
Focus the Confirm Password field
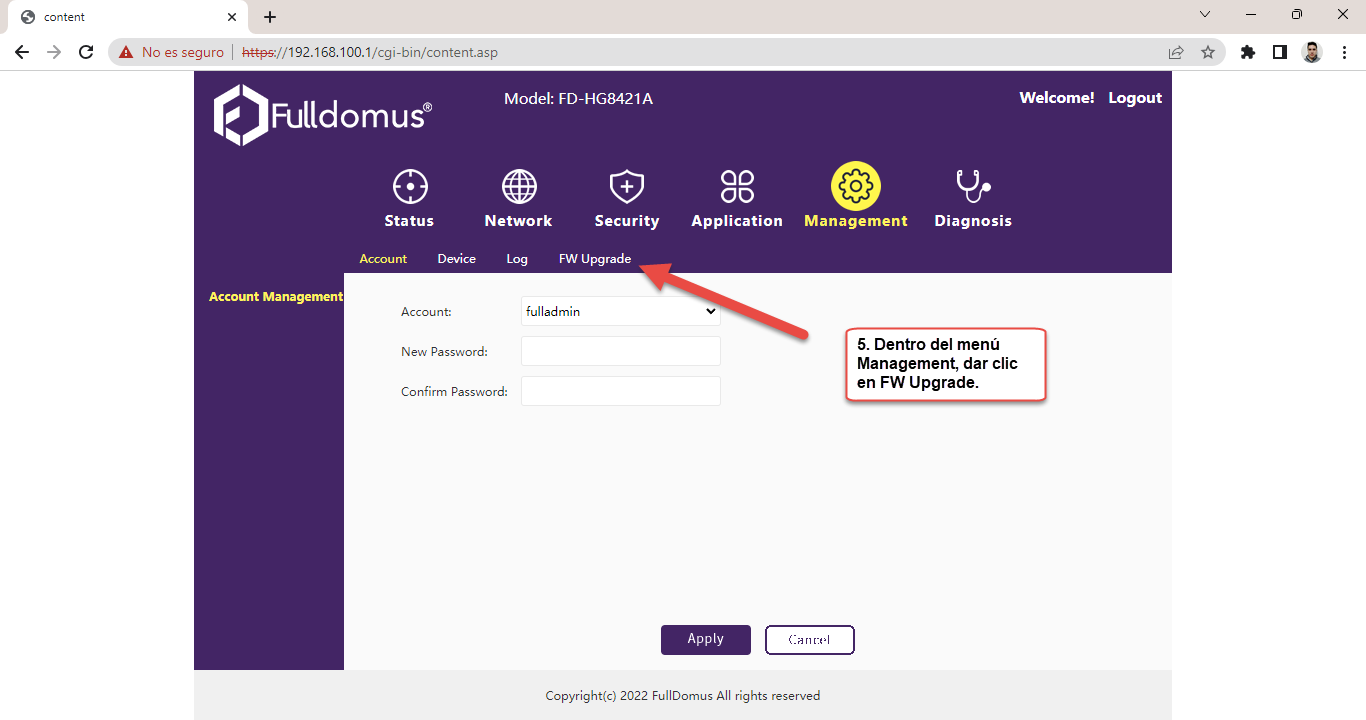[621, 391]
